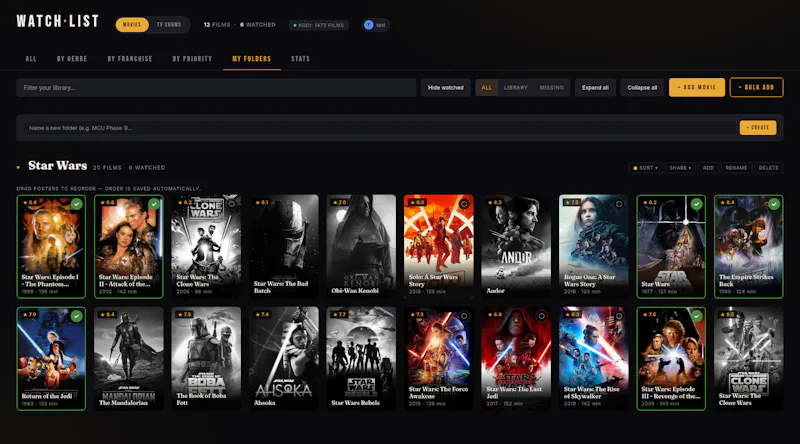Mark Clone Wars 2008 film as watched
The height and width of the screenshot is (444, 800).
[x=232, y=204]
